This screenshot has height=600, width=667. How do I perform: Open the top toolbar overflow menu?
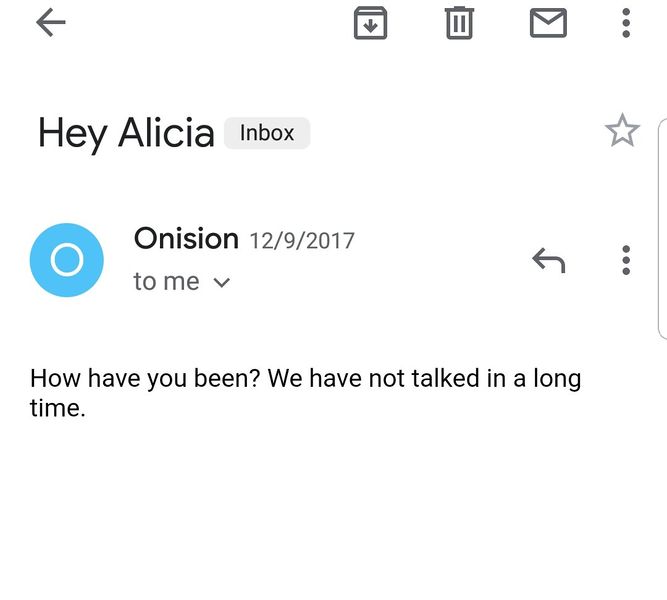point(626,23)
